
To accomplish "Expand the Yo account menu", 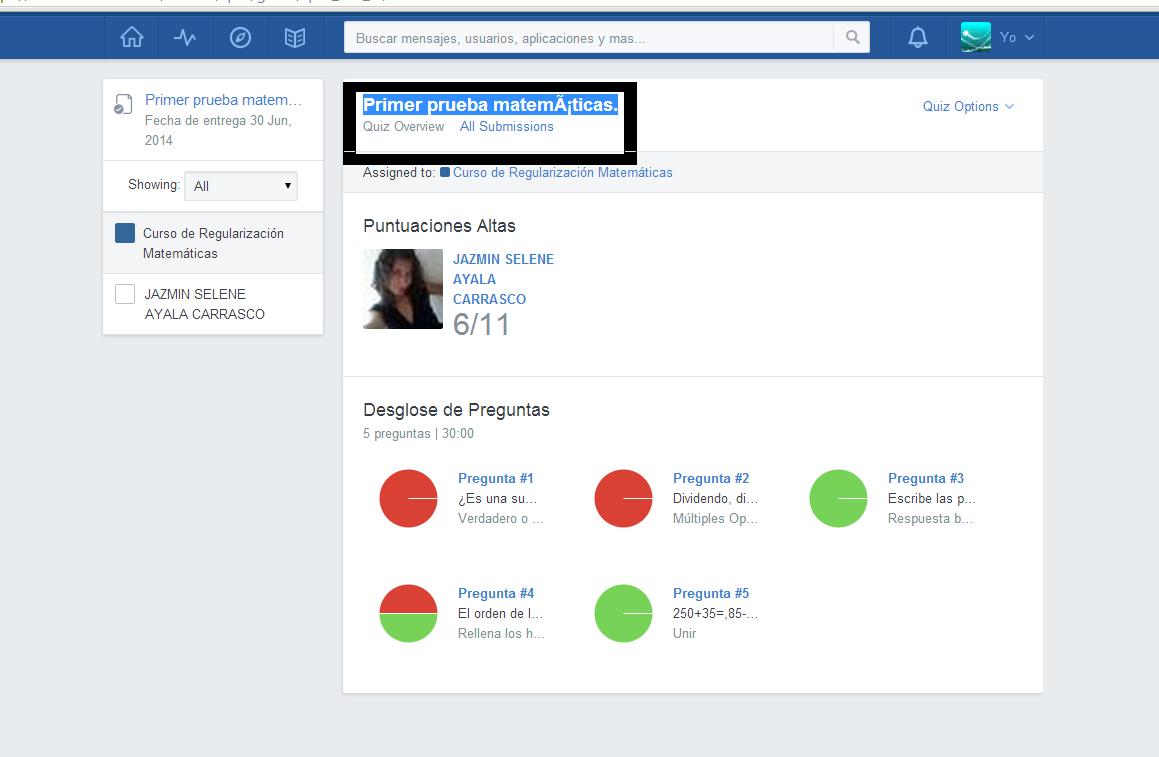I will pos(1016,38).
